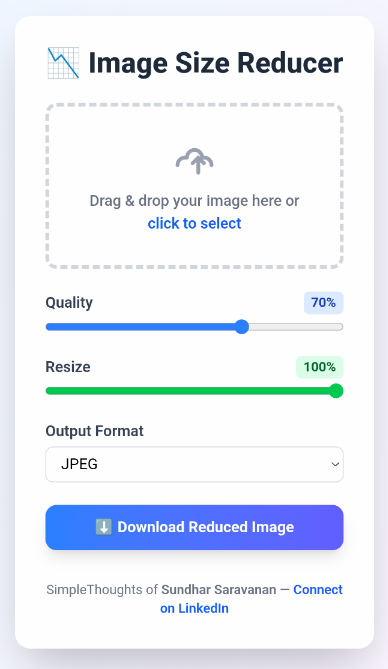Click the dashed drag and drop zone
The image size is (388, 669).
(194, 186)
